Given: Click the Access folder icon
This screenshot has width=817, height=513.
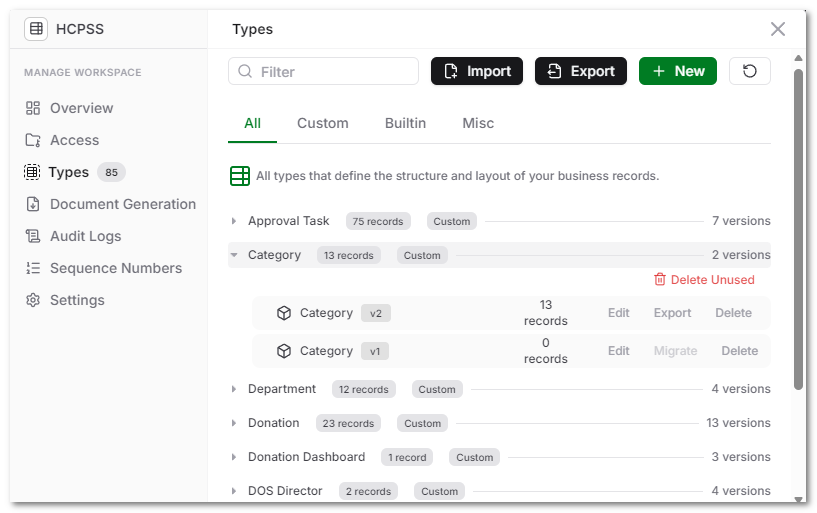Looking at the screenshot, I should [x=33, y=140].
